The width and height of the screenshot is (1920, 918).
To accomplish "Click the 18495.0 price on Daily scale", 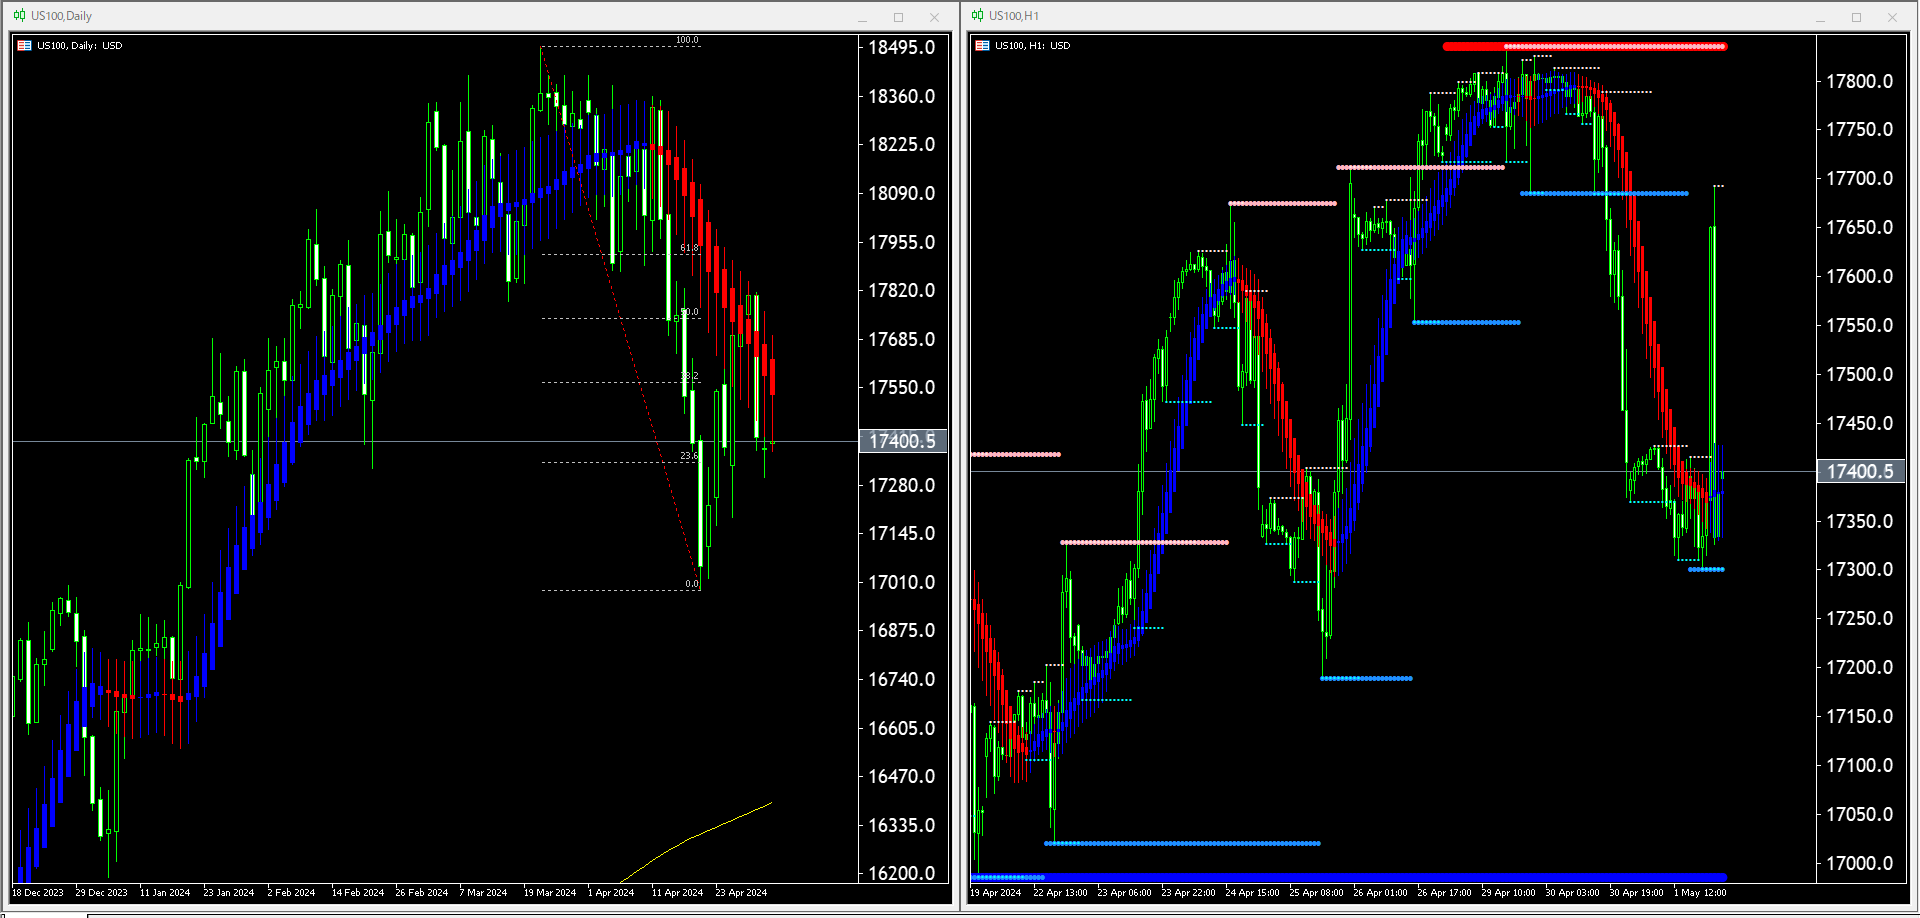I will (x=902, y=48).
